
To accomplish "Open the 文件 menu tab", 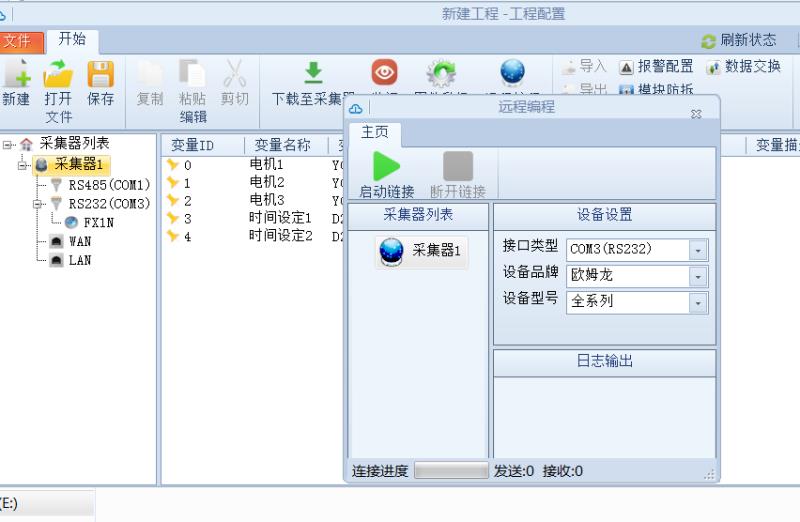I will click(x=17, y=41).
